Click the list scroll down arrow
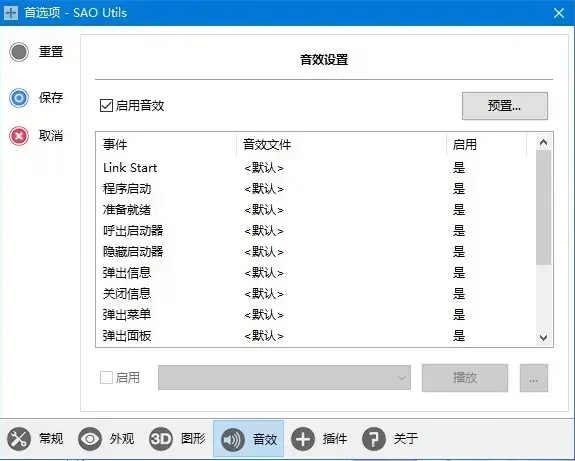The width and height of the screenshot is (575, 461). click(543, 337)
